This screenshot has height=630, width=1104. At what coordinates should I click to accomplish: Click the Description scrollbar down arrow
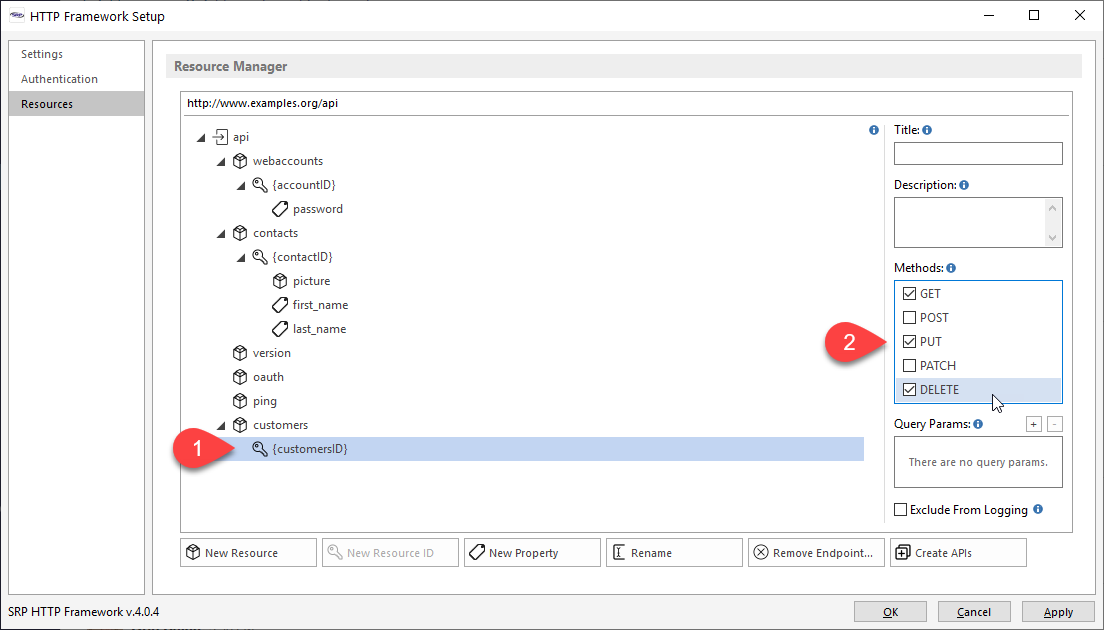(x=1052, y=237)
